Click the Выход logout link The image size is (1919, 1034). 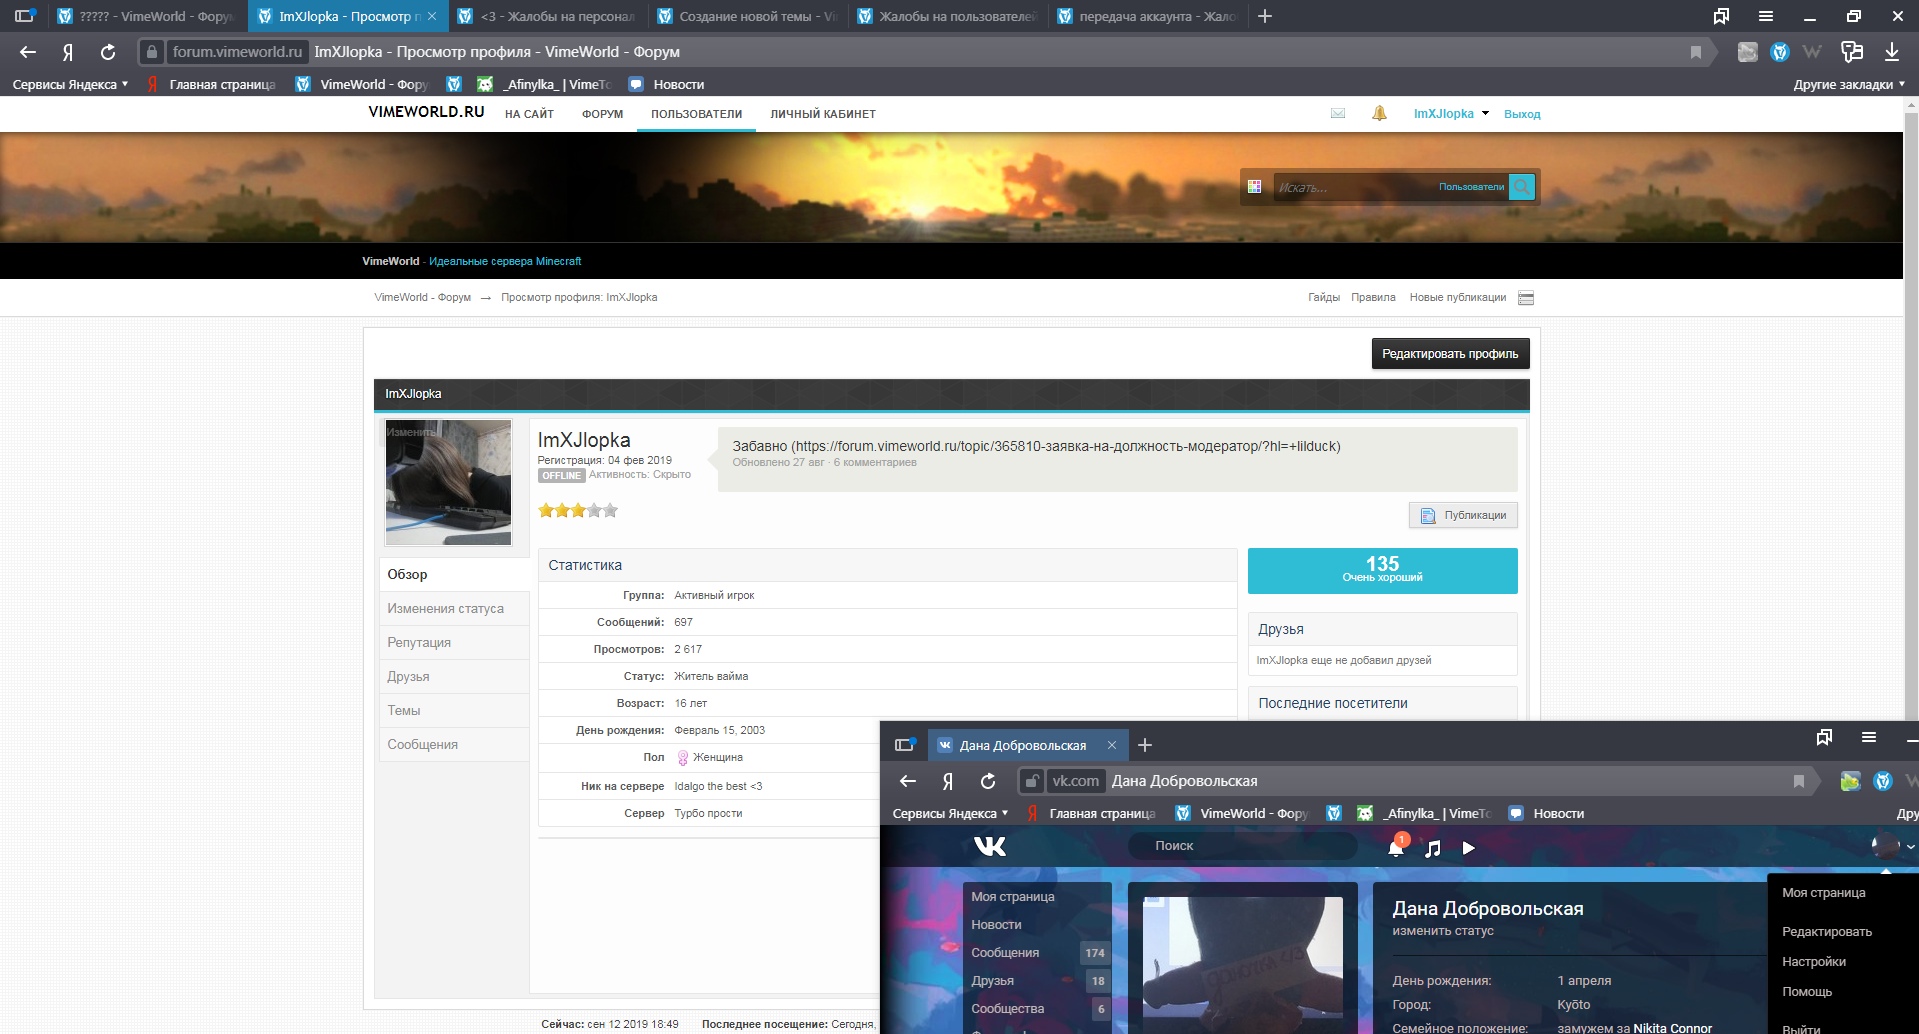[1522, 114]
